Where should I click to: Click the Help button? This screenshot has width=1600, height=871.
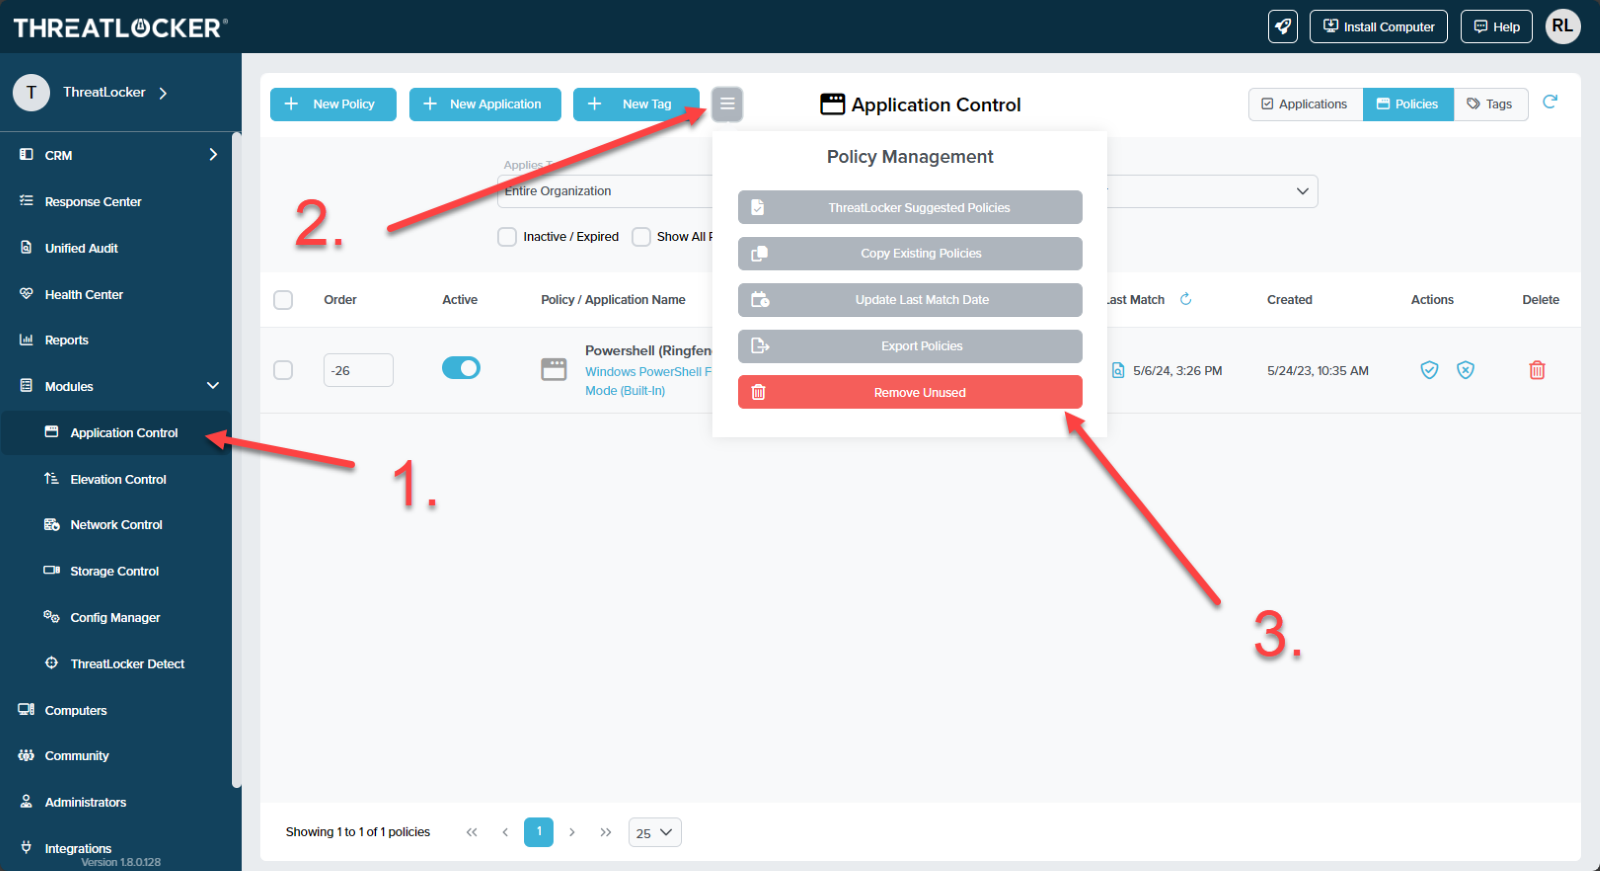pyautogui.click(x=1497, y=27)
